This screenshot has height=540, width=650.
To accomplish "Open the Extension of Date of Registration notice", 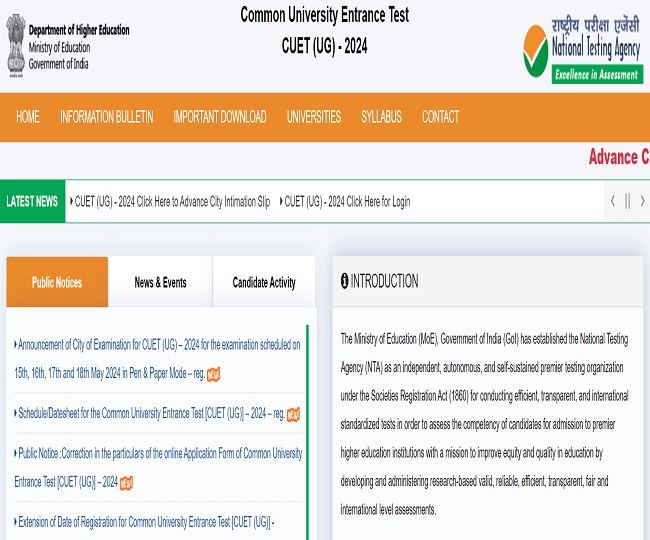I will point(145,522).
